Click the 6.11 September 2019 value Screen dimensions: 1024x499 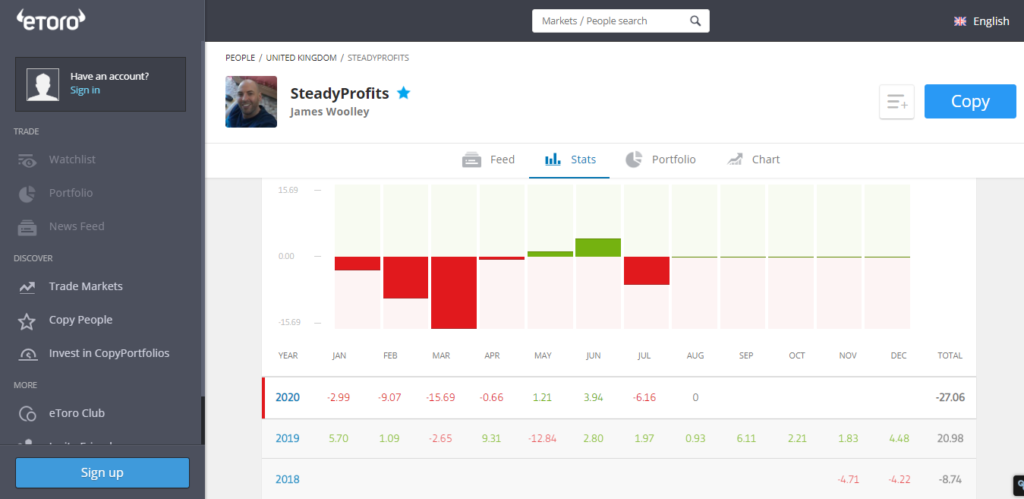[x=746, y=438]
